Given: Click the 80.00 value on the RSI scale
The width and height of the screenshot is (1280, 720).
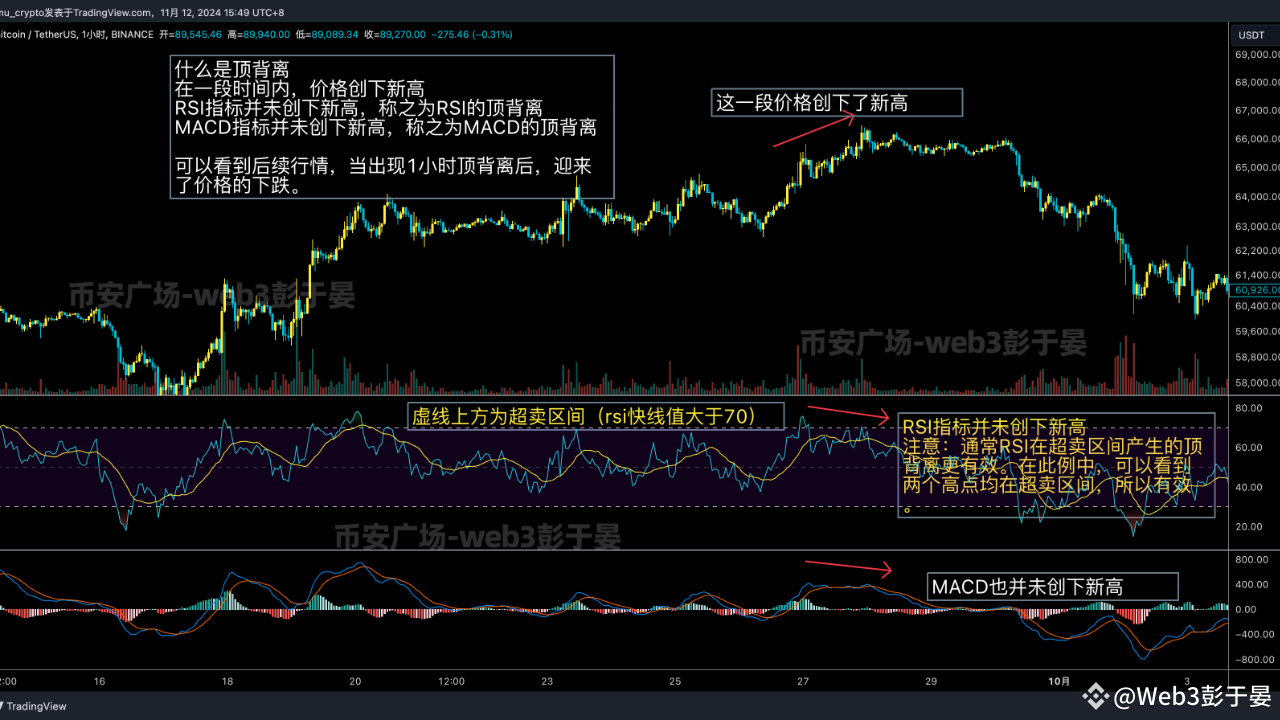Looking at the screenshot, I should click(1250, 406).
